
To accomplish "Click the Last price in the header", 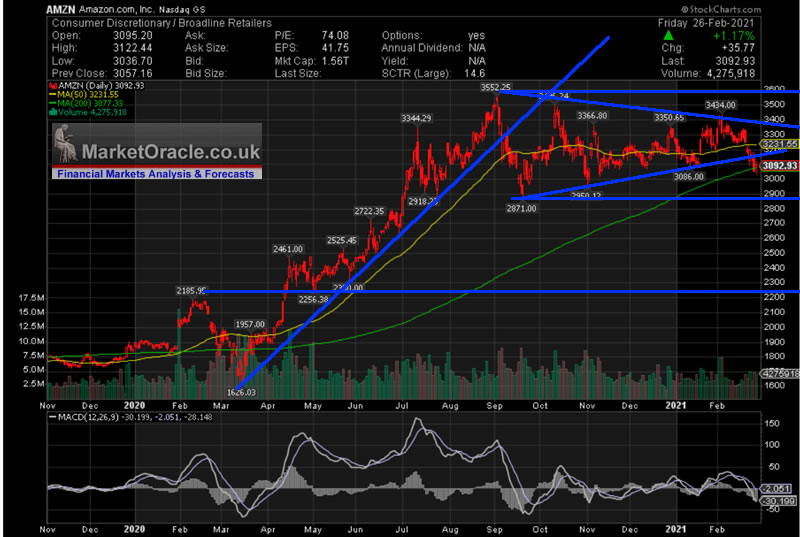I will [x=735, y=61].
